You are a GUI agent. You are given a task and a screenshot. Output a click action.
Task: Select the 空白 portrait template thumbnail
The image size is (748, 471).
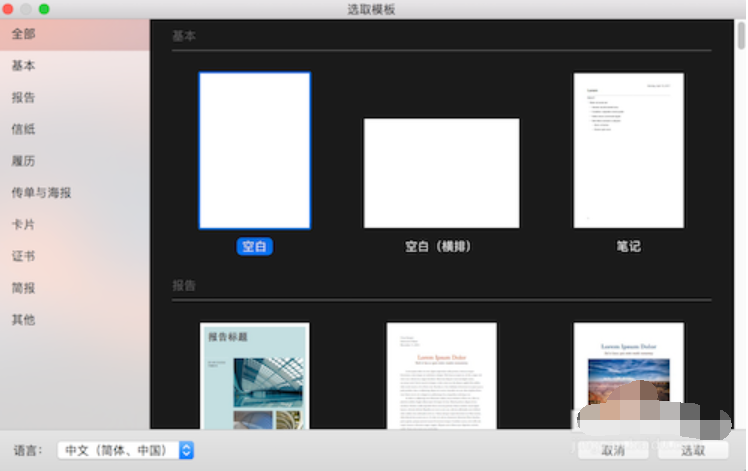[x=254, y=150]
